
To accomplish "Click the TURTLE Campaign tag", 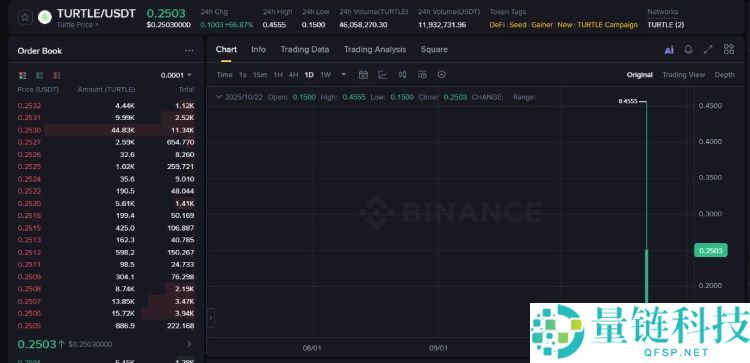I will click(x=607, y=24).
